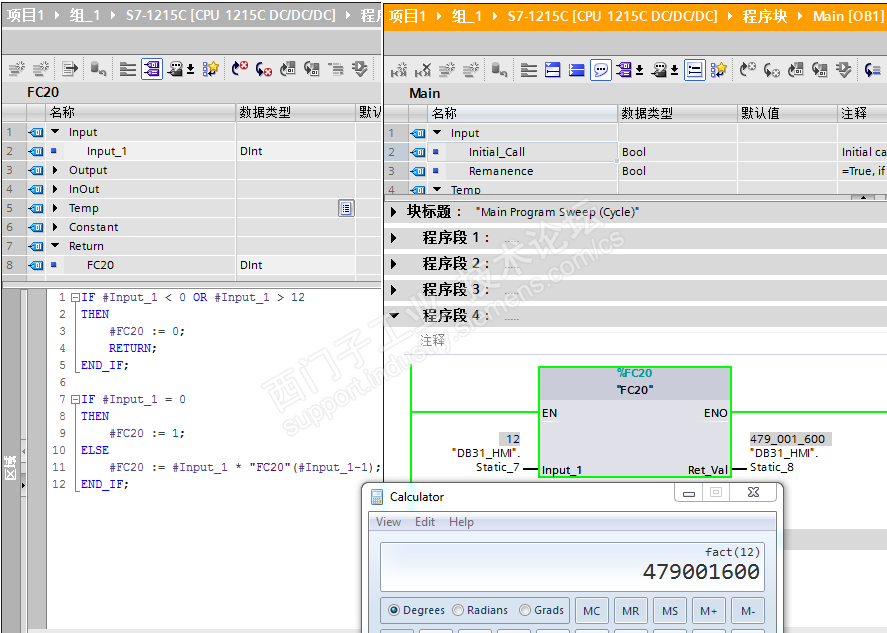Select Initial_Call row in Main interface
The width and height of the screenshot is (887, 633).
pos(635,152)
